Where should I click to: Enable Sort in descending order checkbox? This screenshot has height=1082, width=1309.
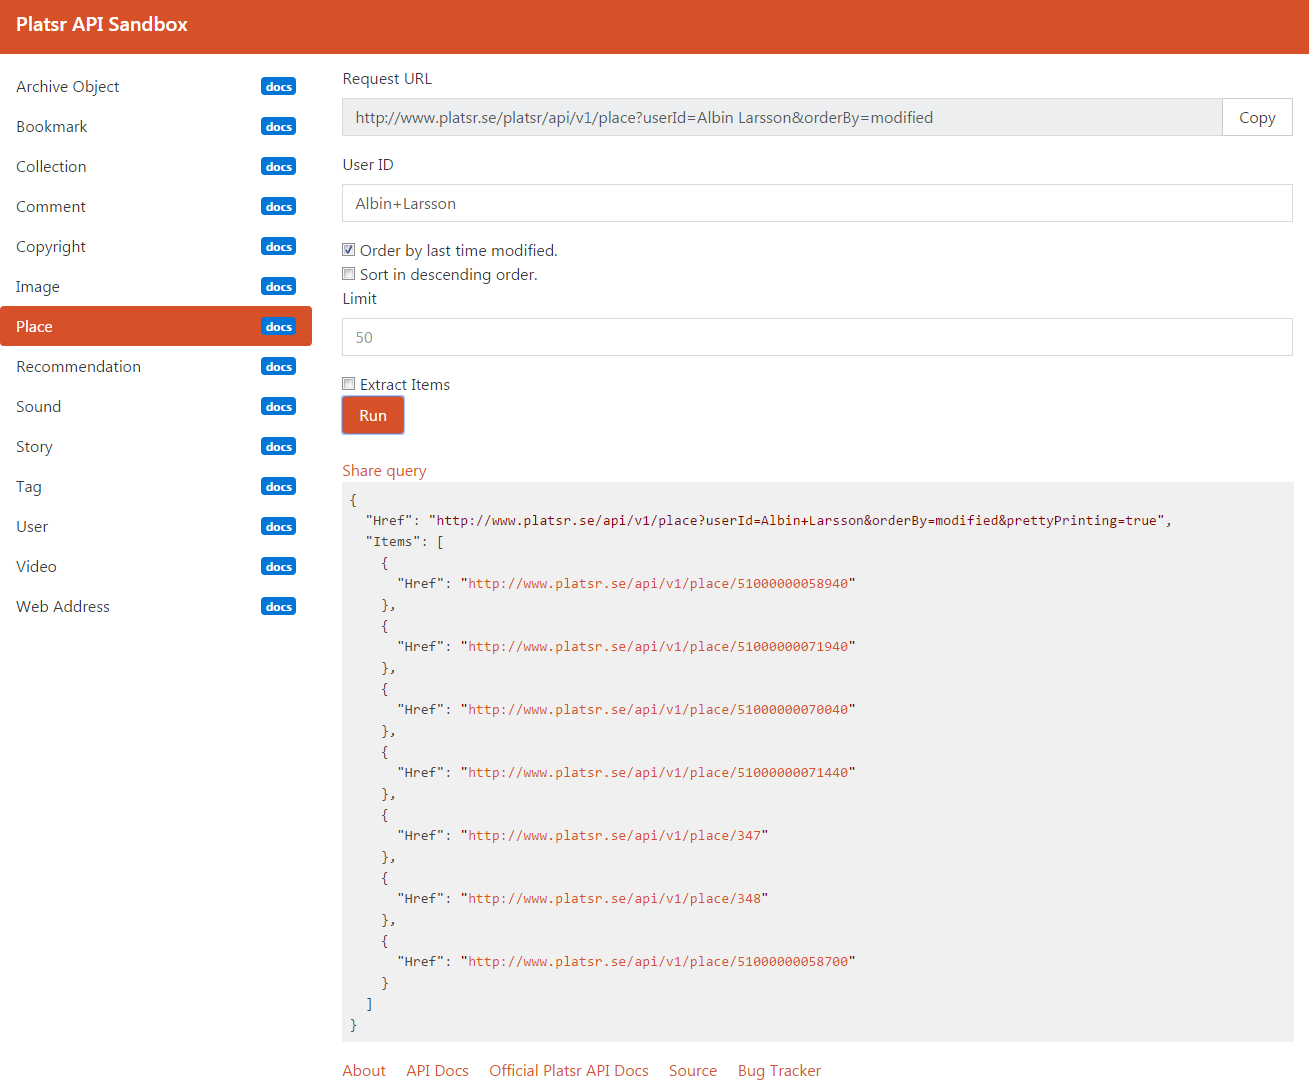click(349, 274)
